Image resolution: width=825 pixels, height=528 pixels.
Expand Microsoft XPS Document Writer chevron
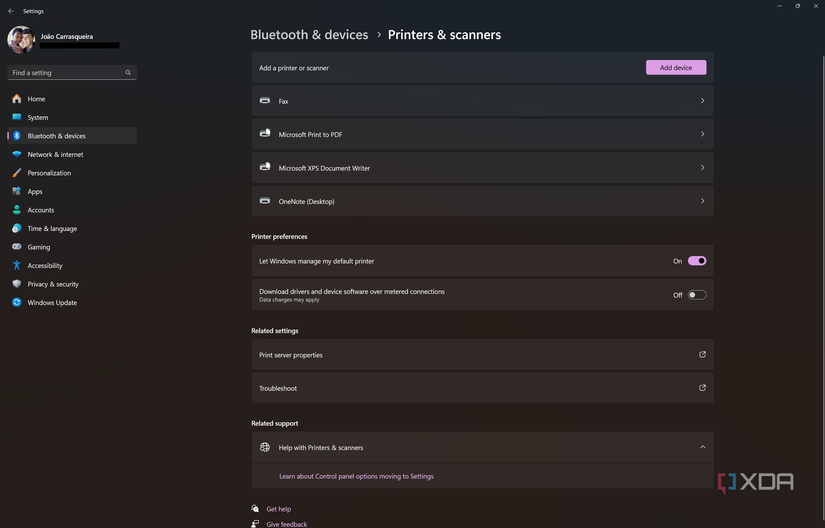tap(702, 168)
